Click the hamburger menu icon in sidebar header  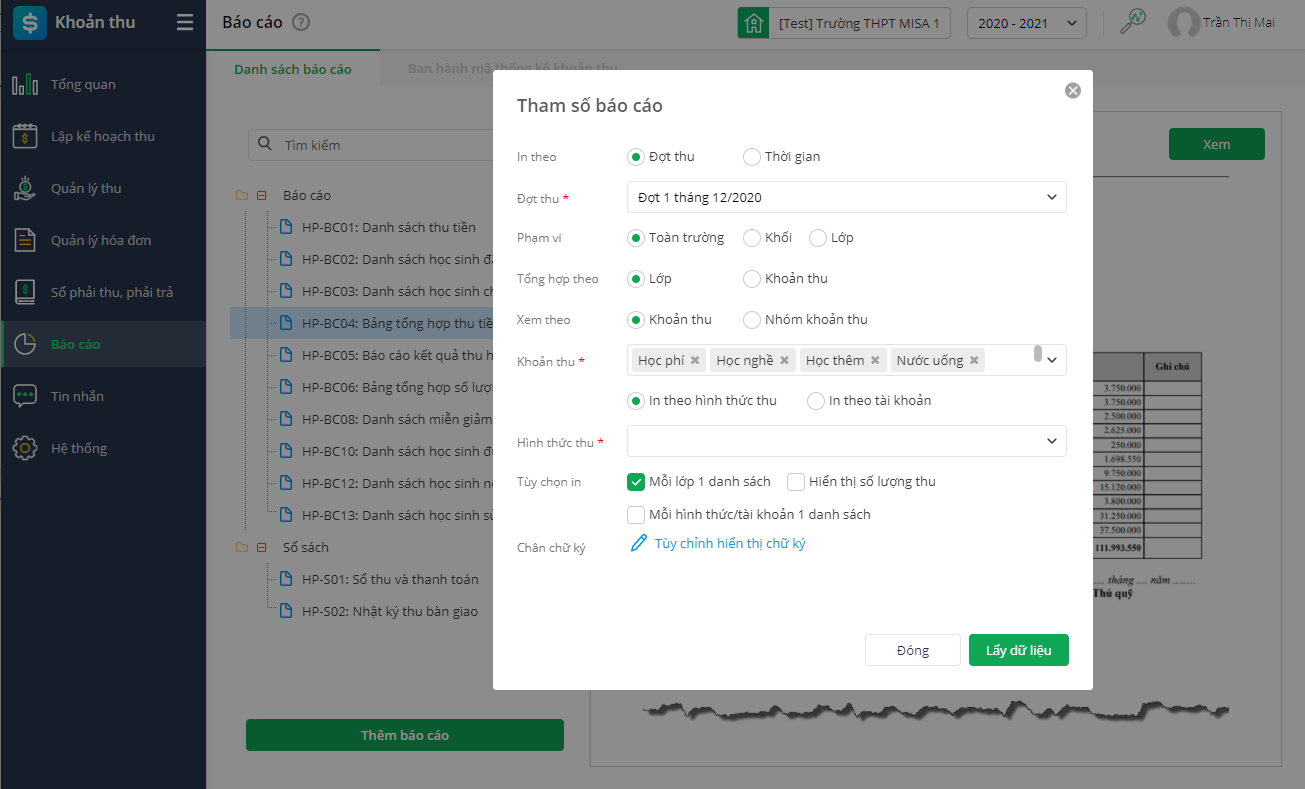(x=185, y=22)
